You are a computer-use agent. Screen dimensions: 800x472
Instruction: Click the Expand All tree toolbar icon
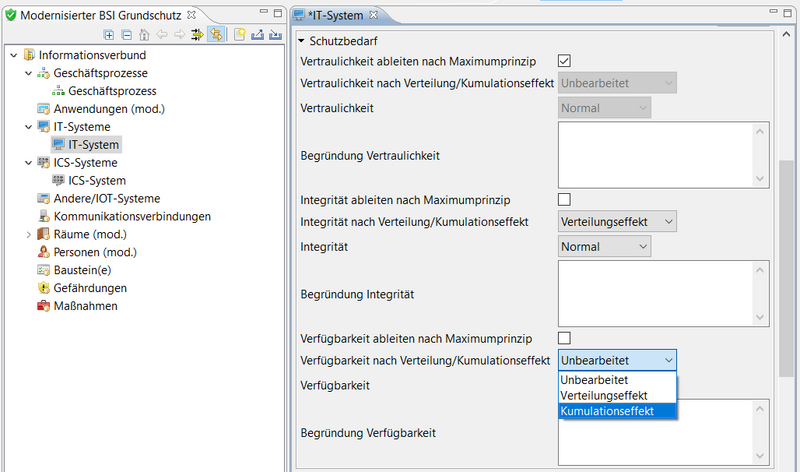click(x=109, y=35)
